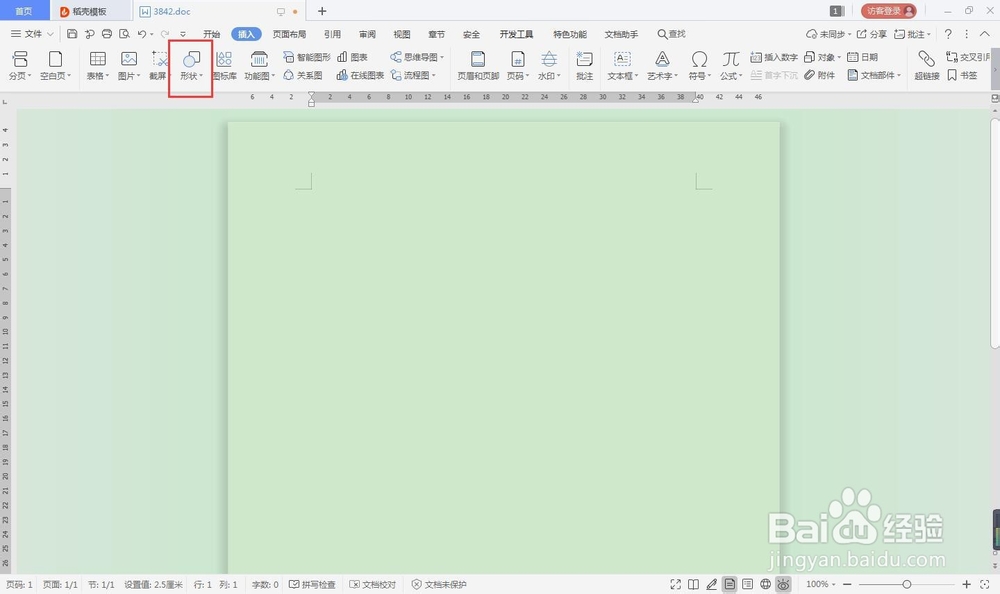Insert a Symbol (符号)
Viewport: 1000px width, 594px height.
(x=699, y=65)
